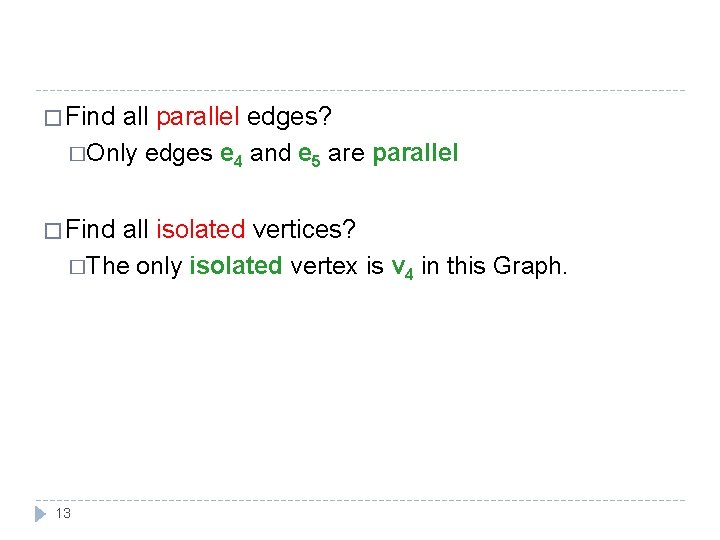720x540 pixels.
Task: Click the top dashed divider line
Action: click(360, 90)
